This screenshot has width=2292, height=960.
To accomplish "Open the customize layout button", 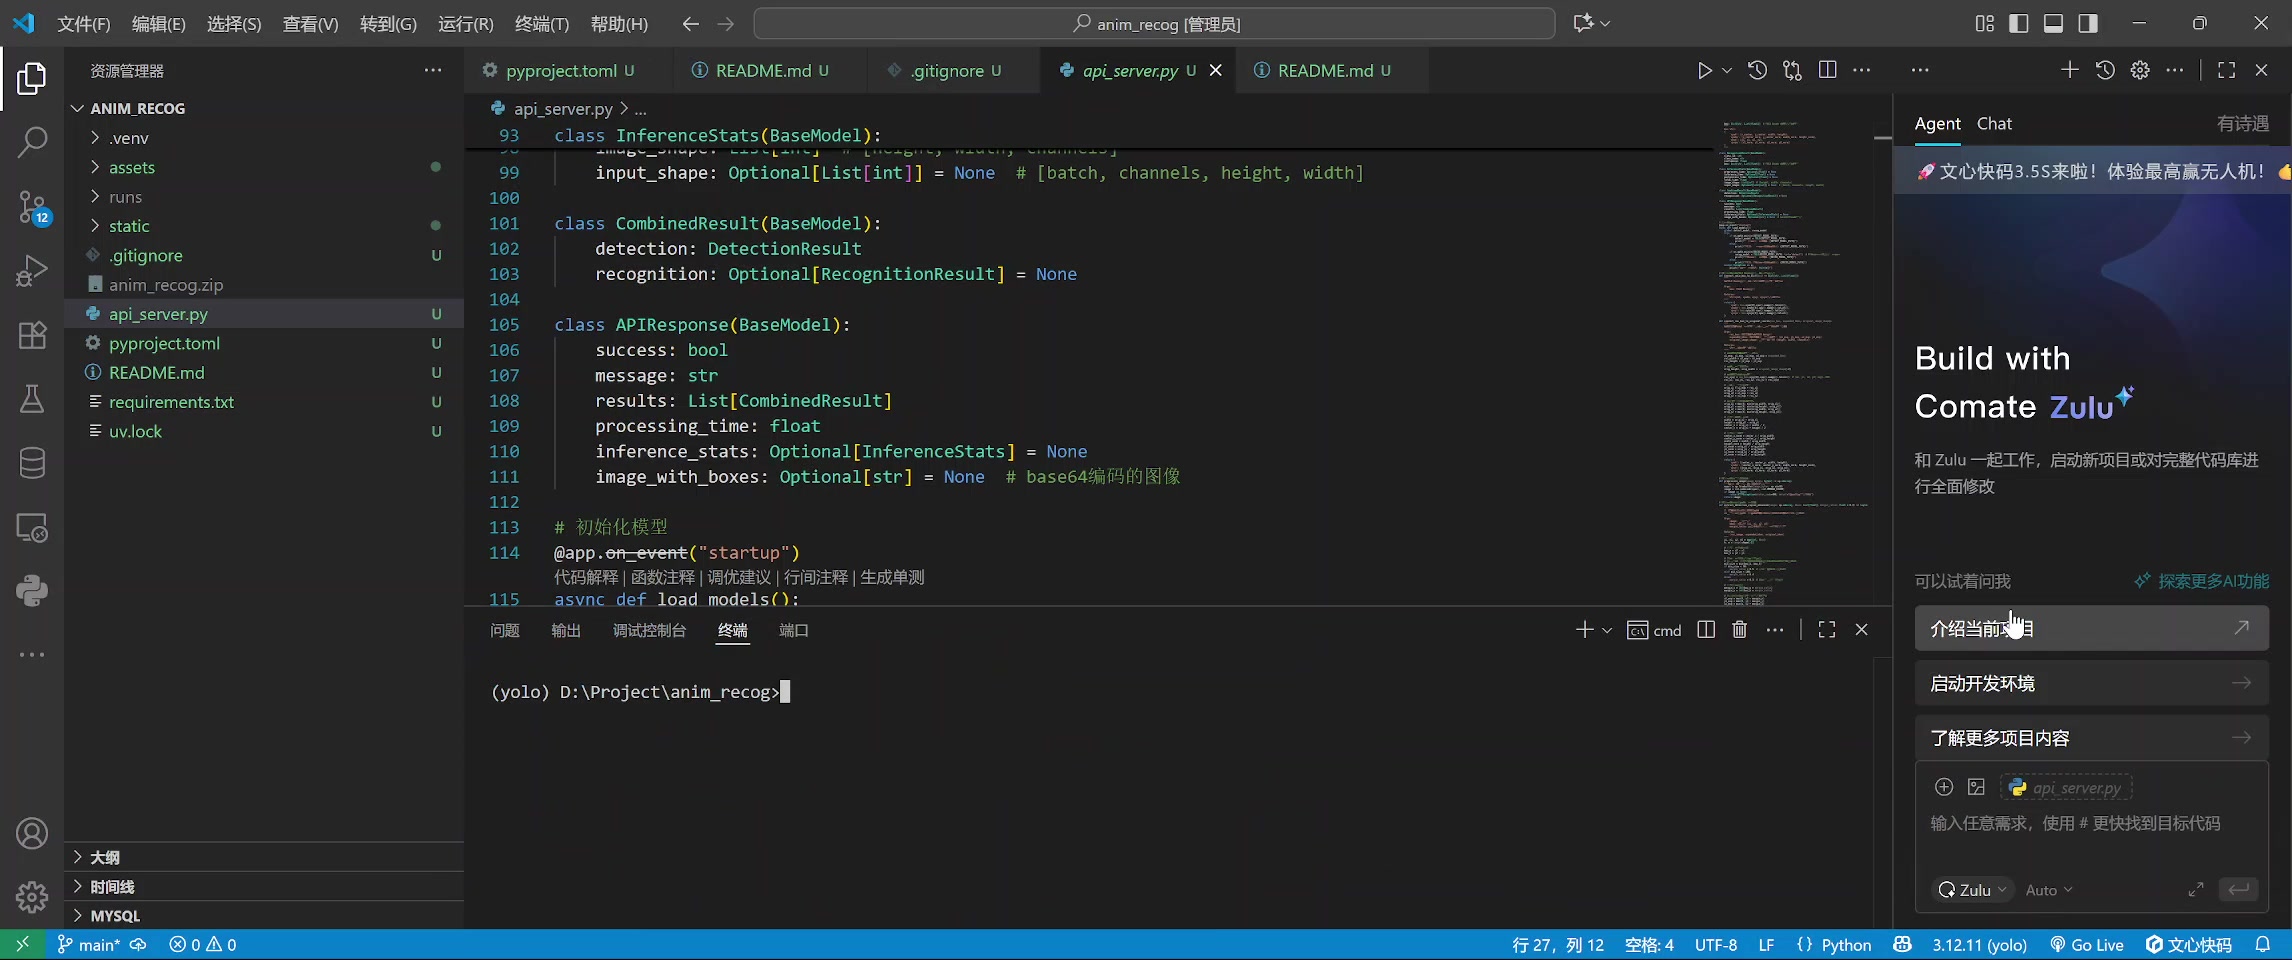I will coord(1985,23).
